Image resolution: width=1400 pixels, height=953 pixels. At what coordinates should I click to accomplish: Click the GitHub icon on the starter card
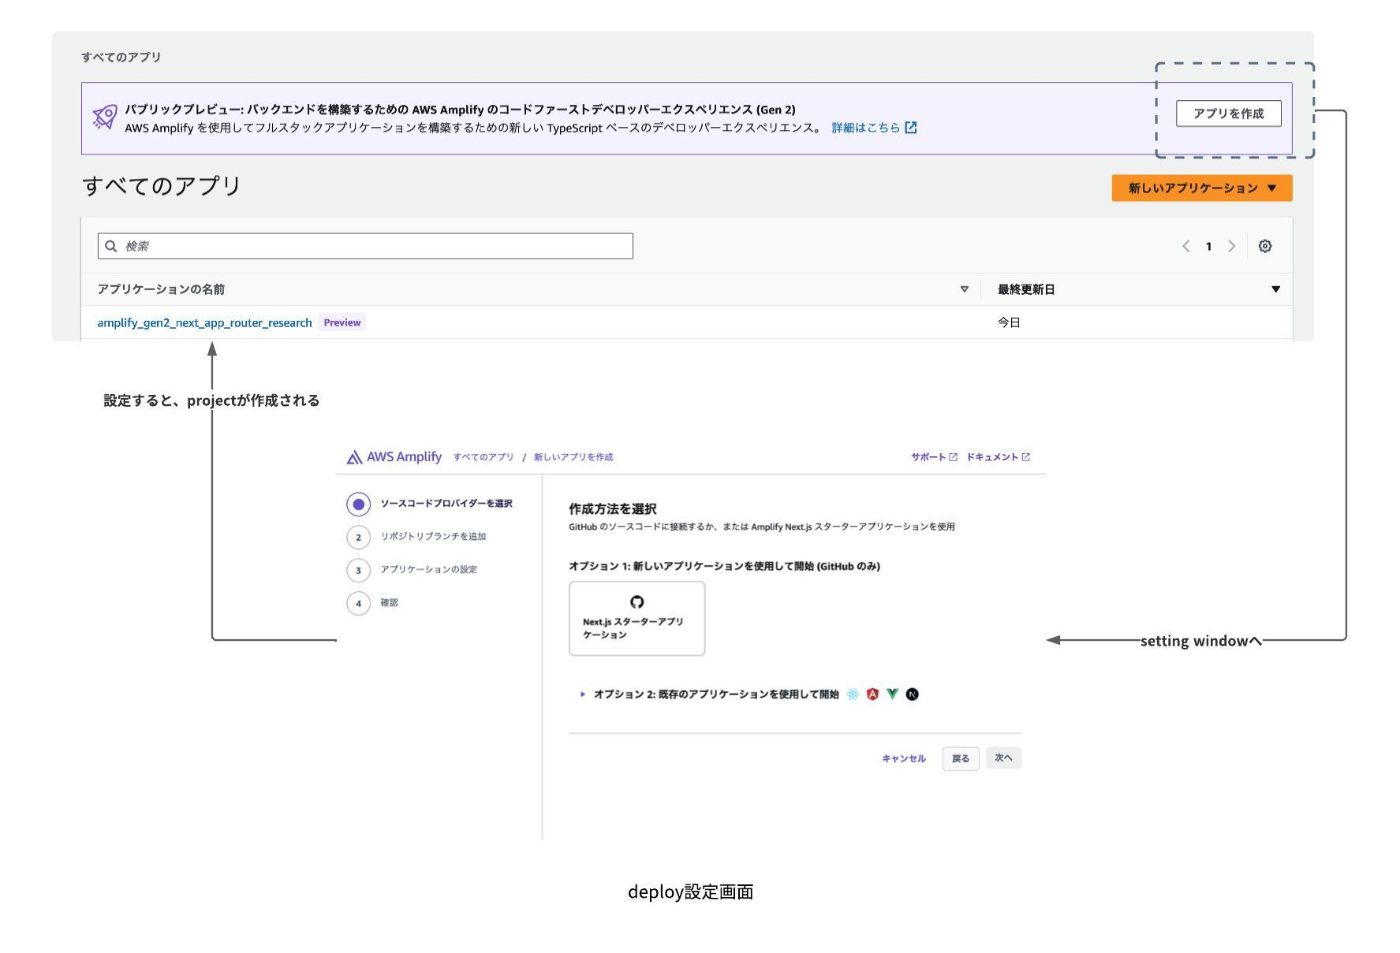pyautogui.click(x=637, y=602)
